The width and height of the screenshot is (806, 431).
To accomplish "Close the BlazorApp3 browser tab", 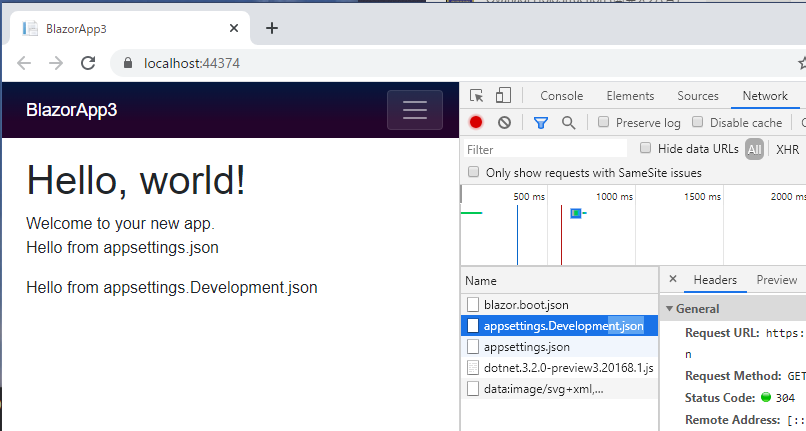I will (x=234, y=28).
